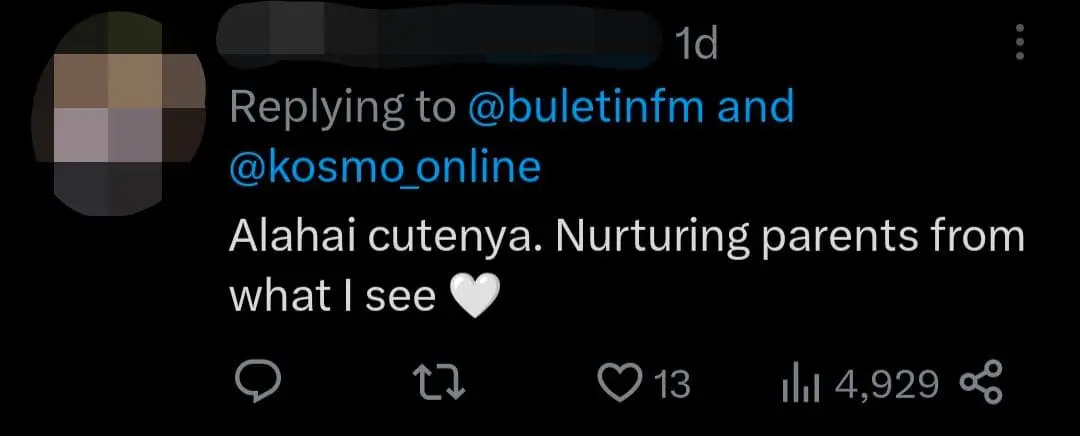Click the like count 13
This screenshot has height=436, width=1080.
(x=671, y=384)
